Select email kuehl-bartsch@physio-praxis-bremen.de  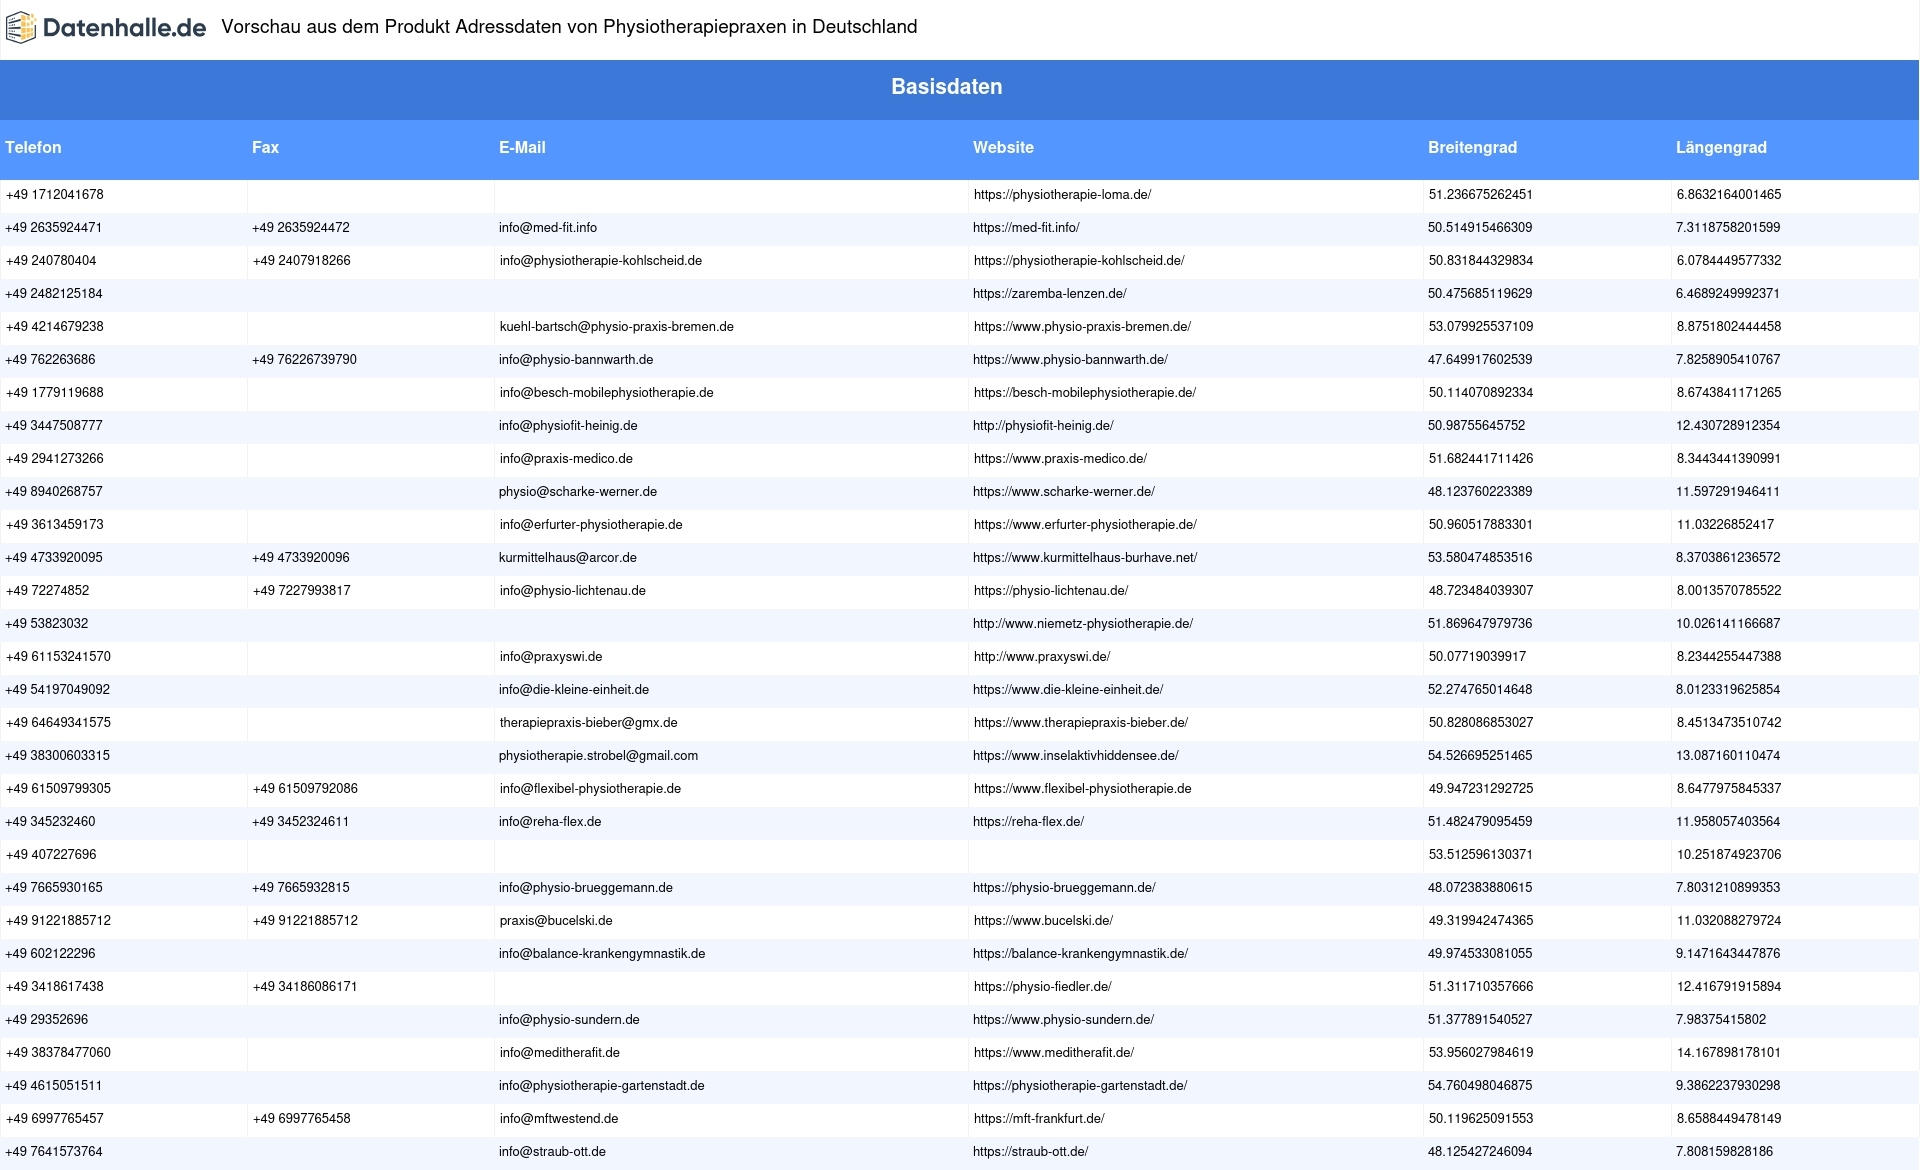click(617, 327)
